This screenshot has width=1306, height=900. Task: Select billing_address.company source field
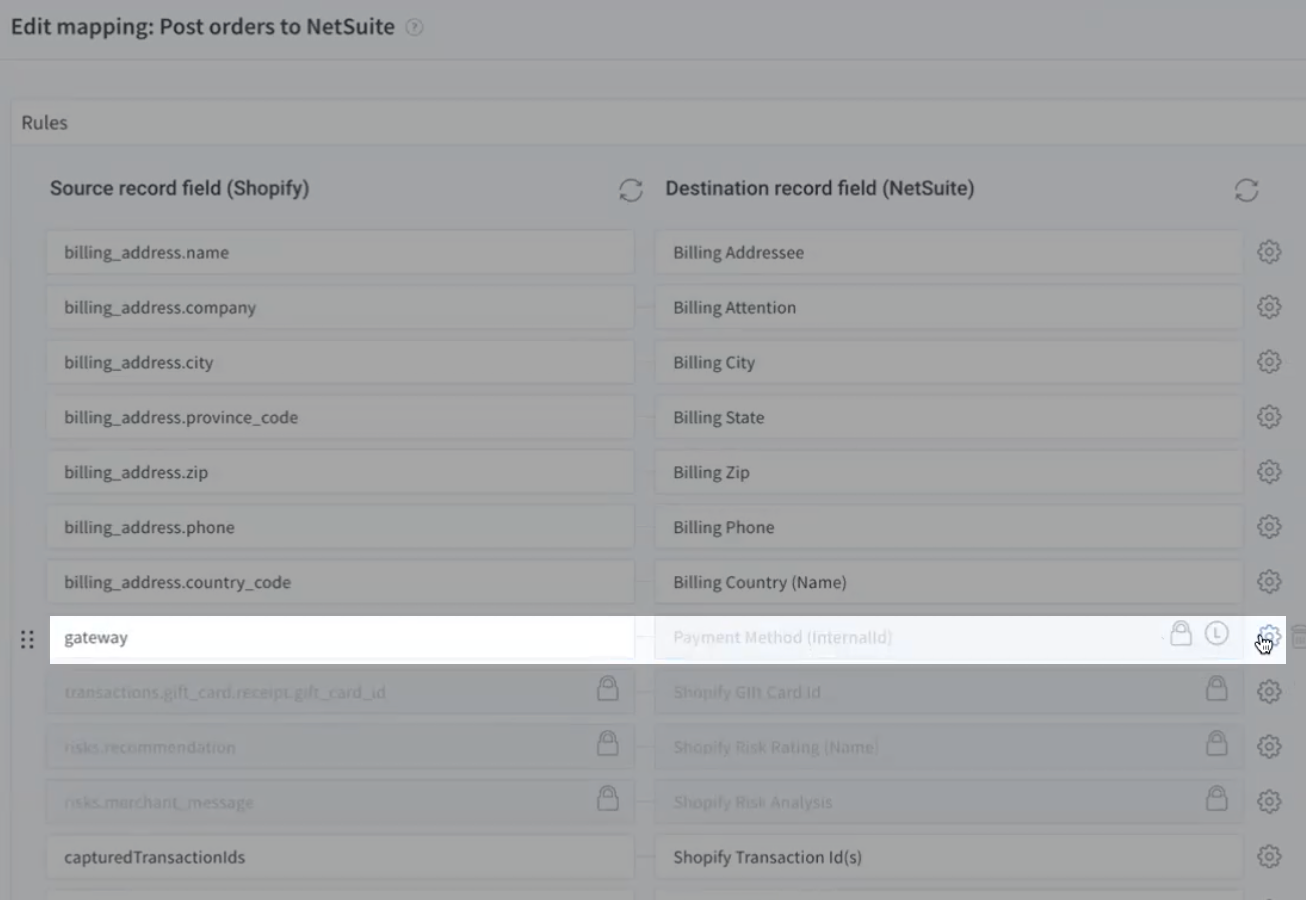coord(340,307)
